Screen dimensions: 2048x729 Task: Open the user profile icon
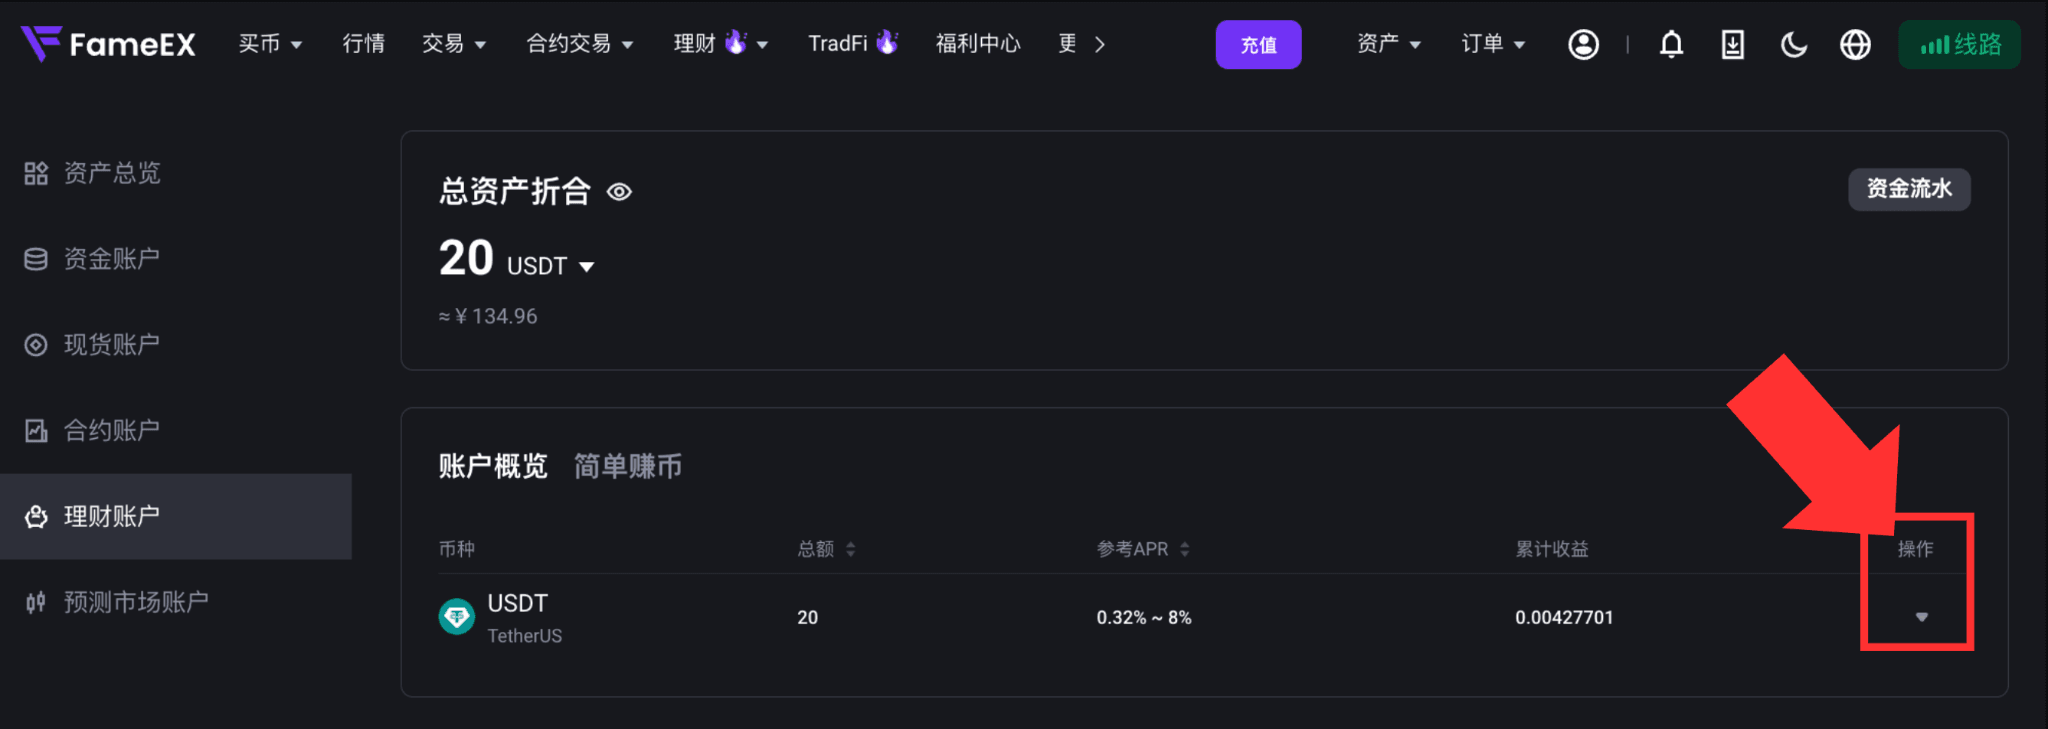click(1583, 44)
